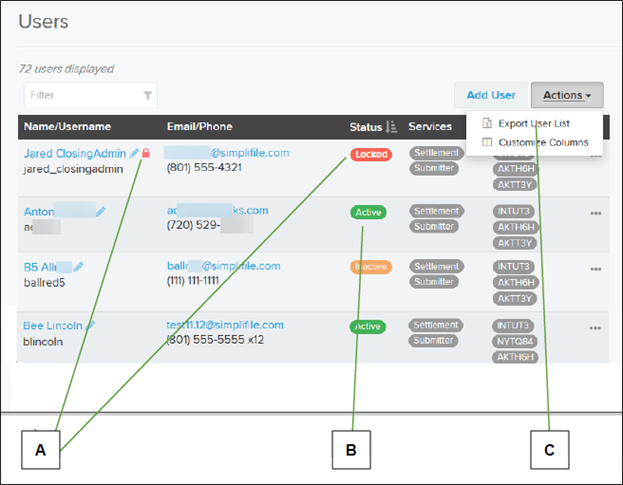Image resolution: width=623 pixels, height=485 pixels.
Task: Sort by the Name/Username column header
Action: coord(68,127)
